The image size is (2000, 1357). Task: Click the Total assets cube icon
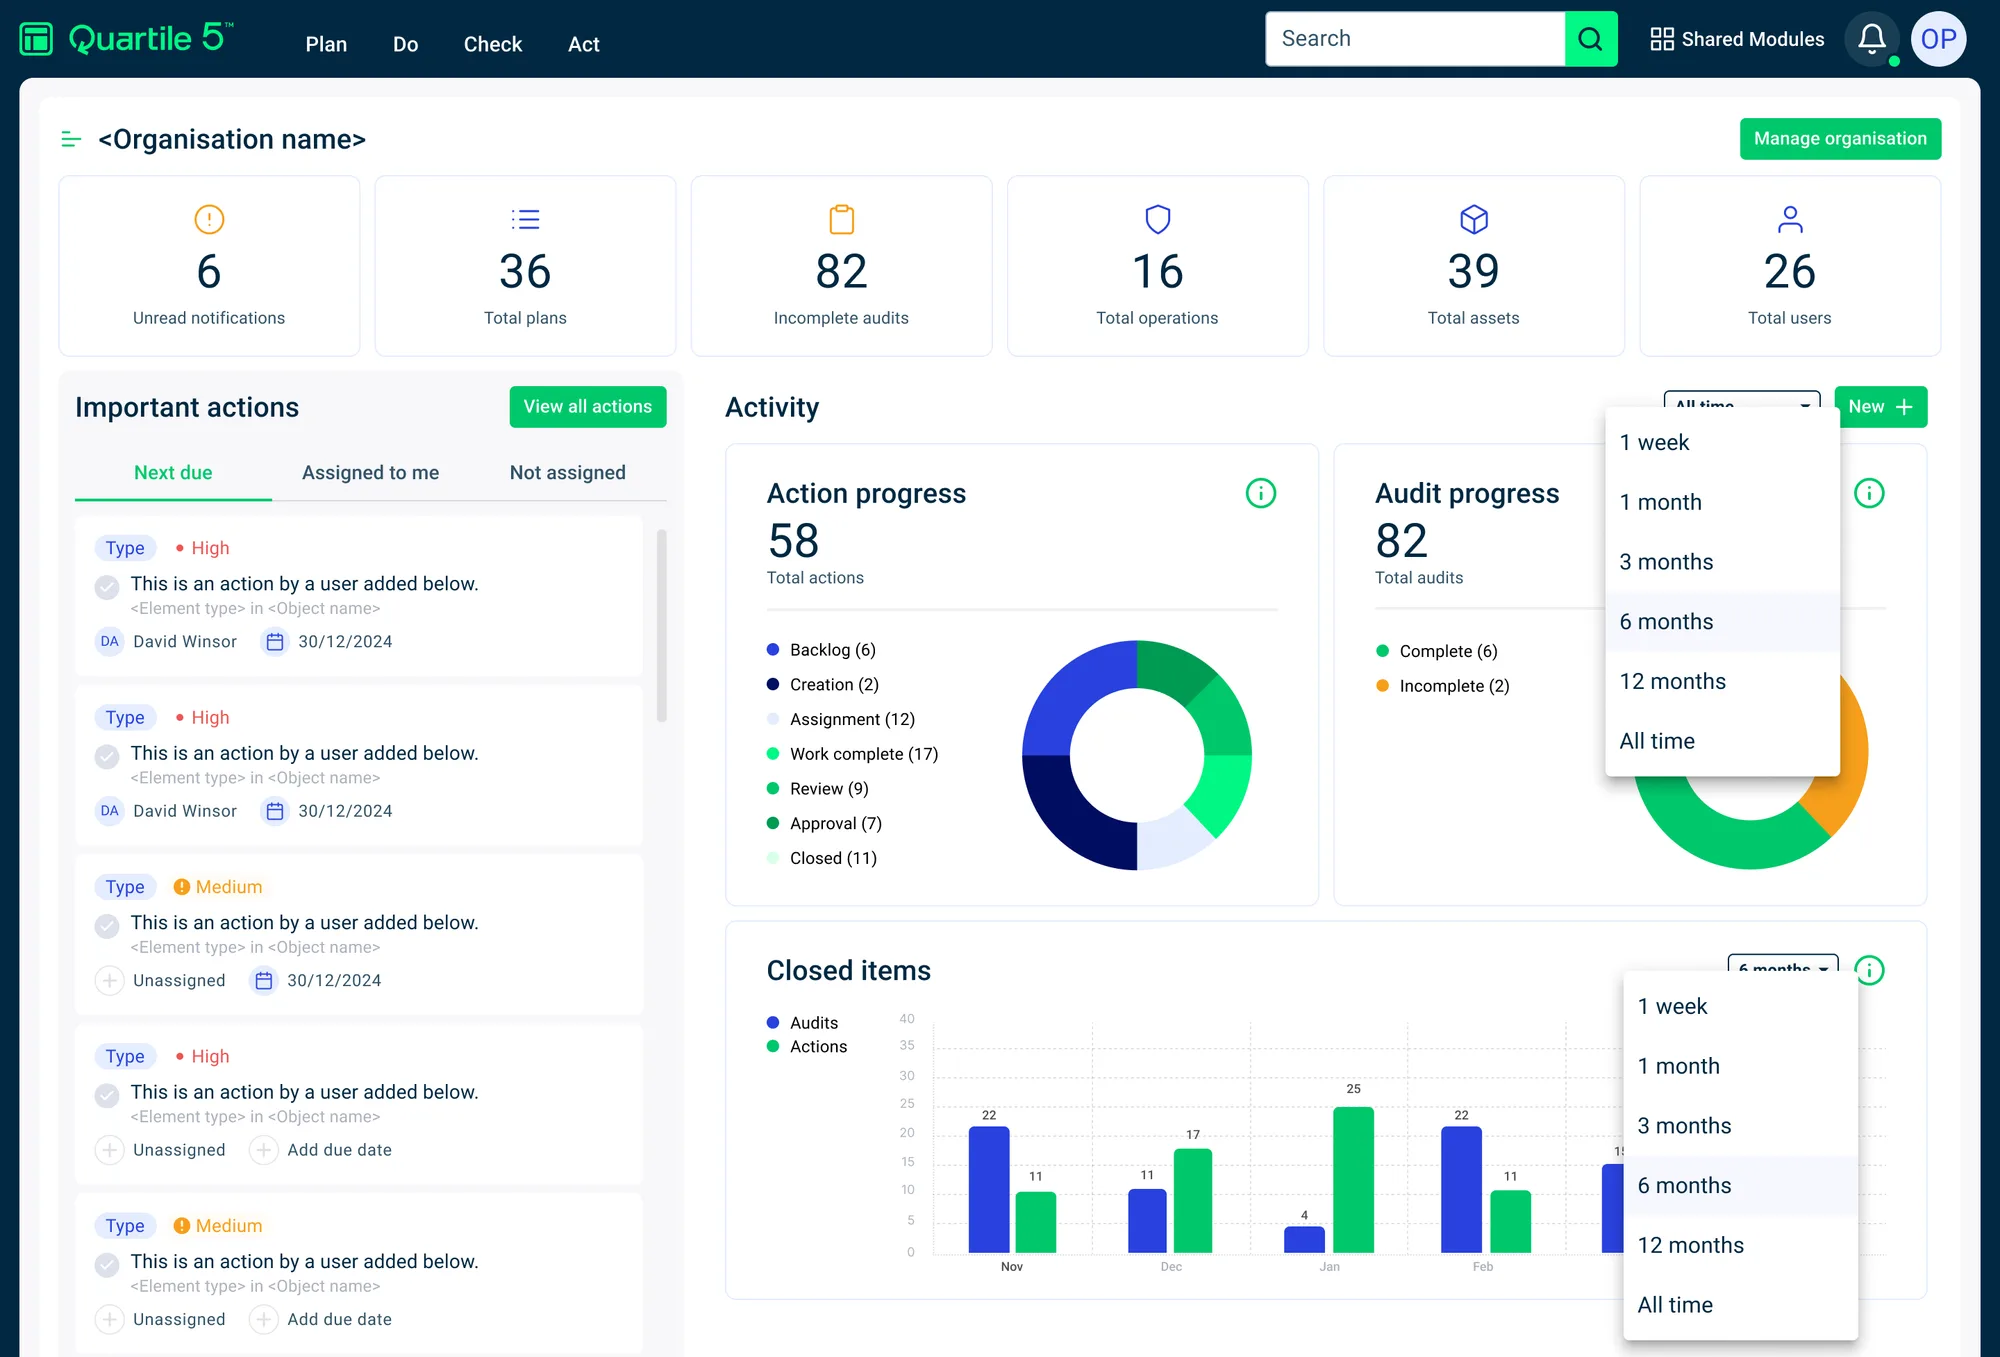pos(1473,219)
